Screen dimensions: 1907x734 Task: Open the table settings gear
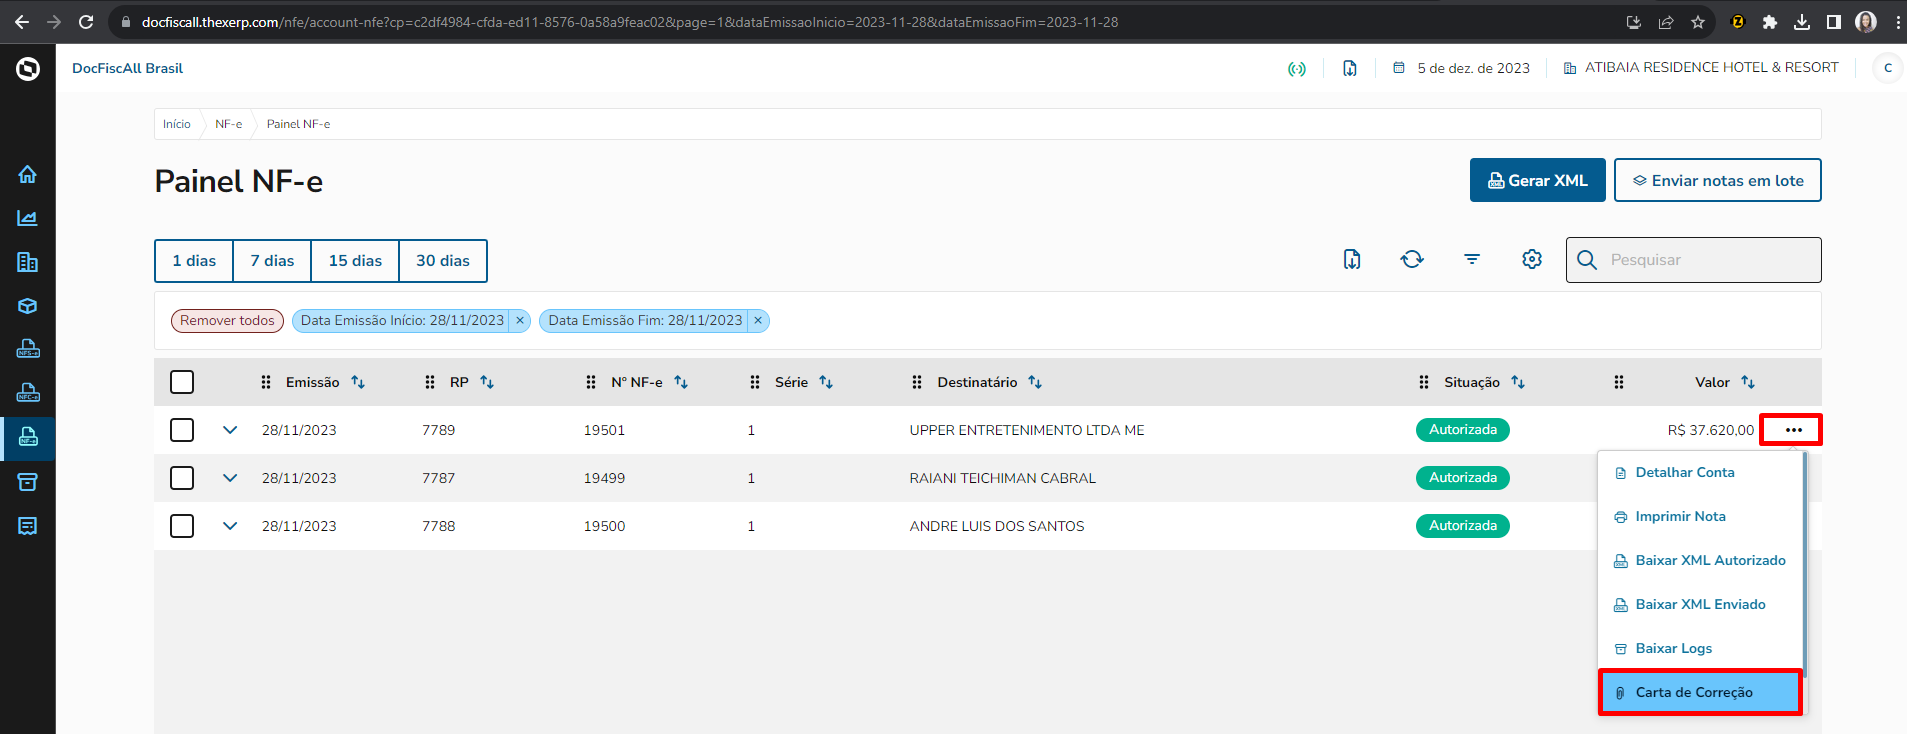click(x=1532, y=259)
